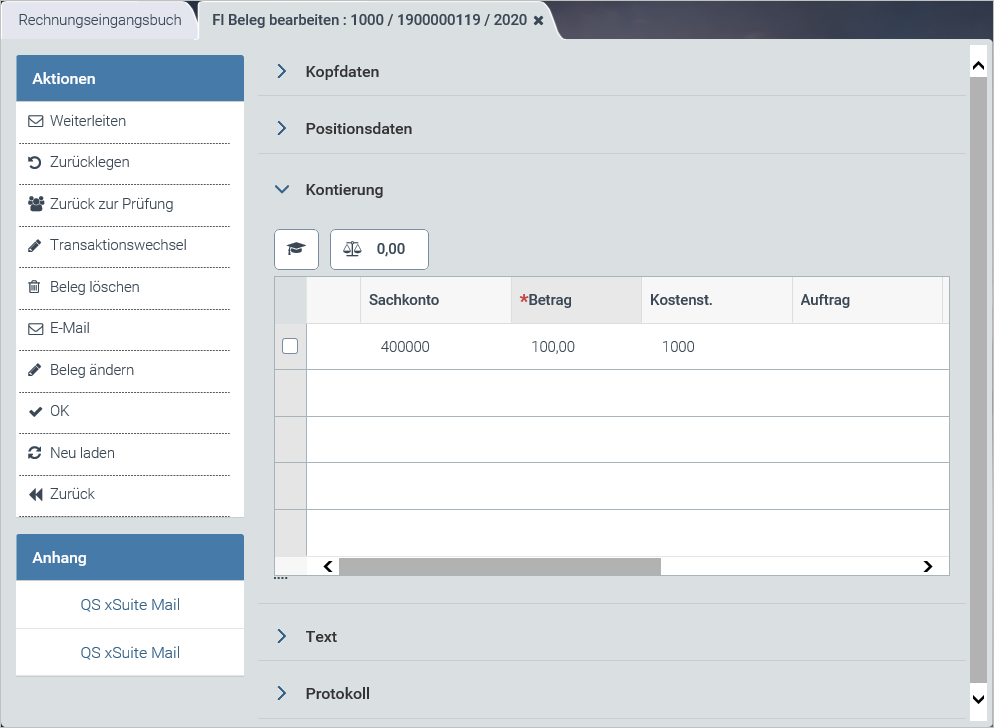Click the rewind icon for Zurück

point(36,494)
